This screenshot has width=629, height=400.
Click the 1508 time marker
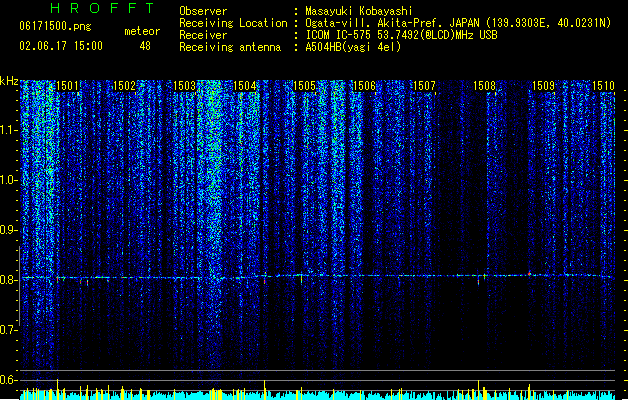[x=484, y=86]
